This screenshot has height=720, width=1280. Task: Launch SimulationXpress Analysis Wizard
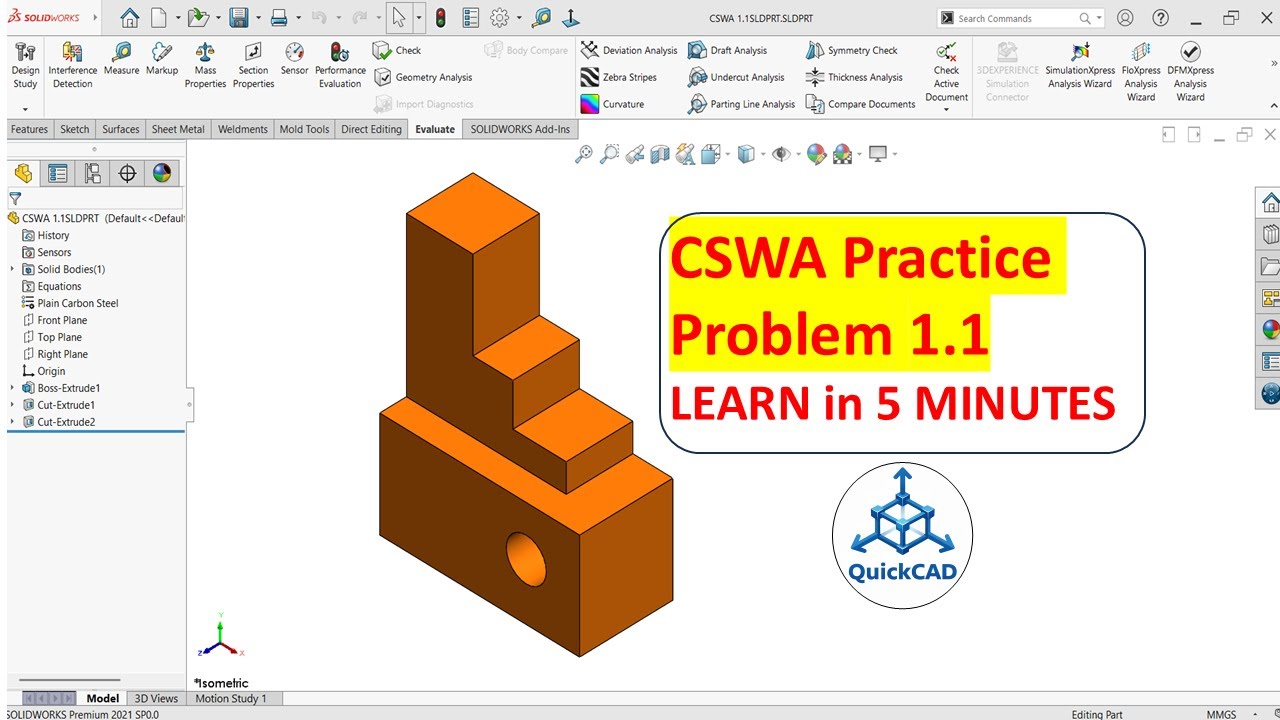pyautogui.click(x=1079, y=66)
